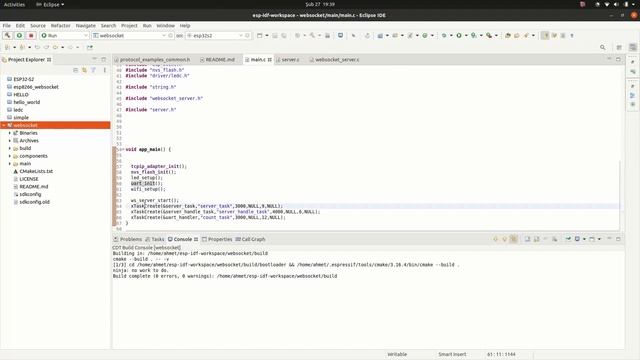The image size is (640, 360).
Task: Edit the websocket launch configuration gear
Action: click(x=171, y=36)
